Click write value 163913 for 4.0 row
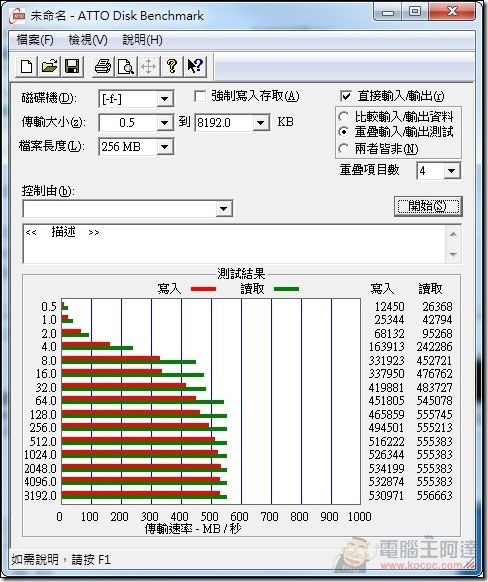488x582 pixels. coord(386,347)
